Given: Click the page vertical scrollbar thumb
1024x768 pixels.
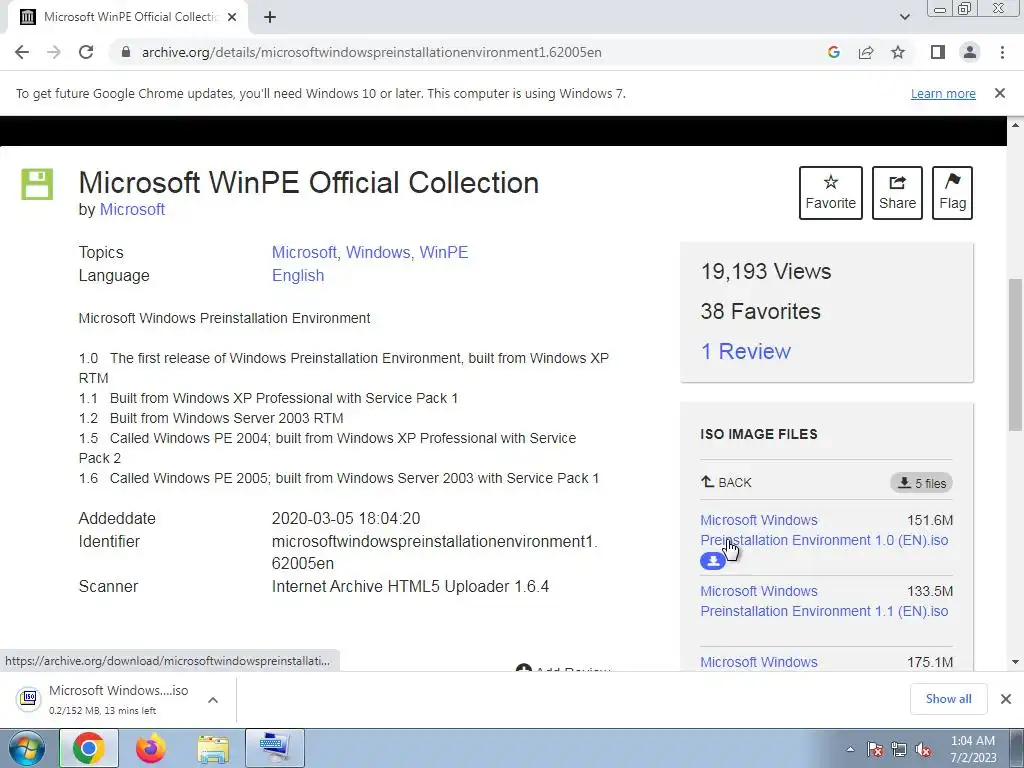Looking at the screenshot, I should click(1015, 355).
